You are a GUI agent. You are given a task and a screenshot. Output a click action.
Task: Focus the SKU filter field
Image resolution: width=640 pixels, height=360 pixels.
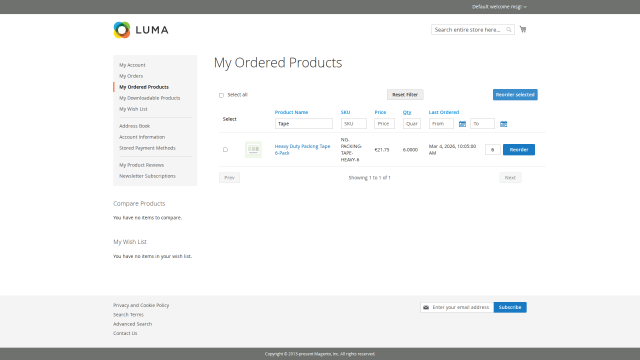click(353, 124)
